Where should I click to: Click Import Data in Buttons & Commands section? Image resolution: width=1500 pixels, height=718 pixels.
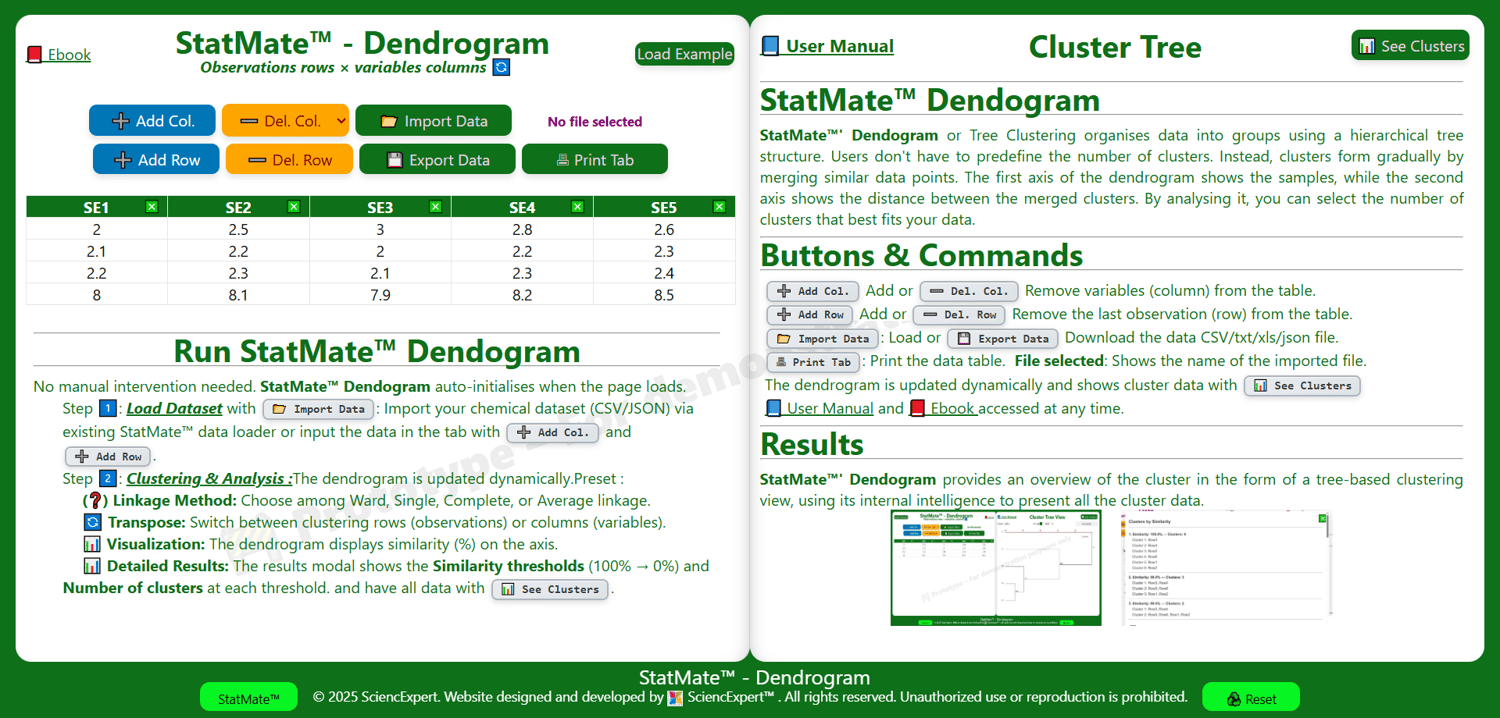pos(823,338)
